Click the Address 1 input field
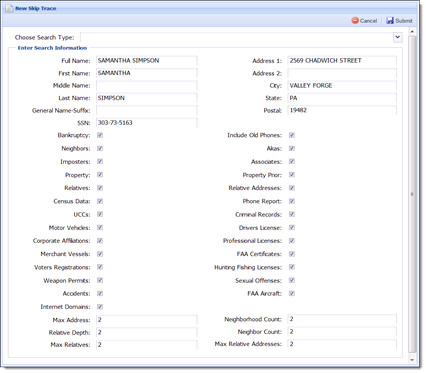 point(342,61)
